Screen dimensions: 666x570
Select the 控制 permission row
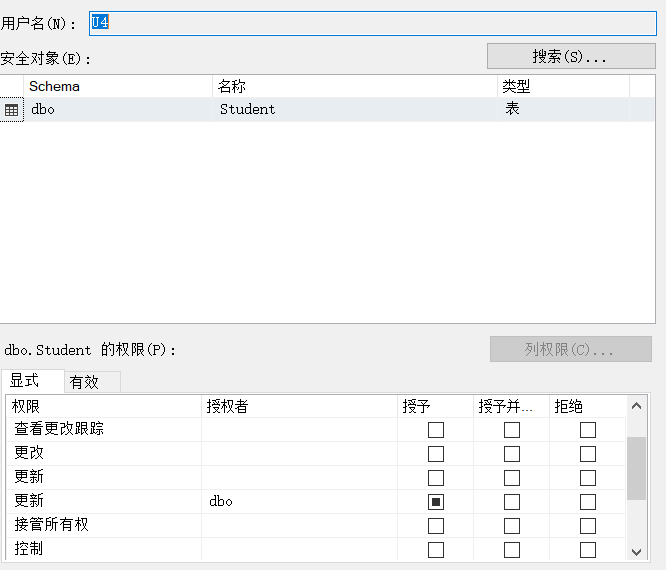pos(316,550)
